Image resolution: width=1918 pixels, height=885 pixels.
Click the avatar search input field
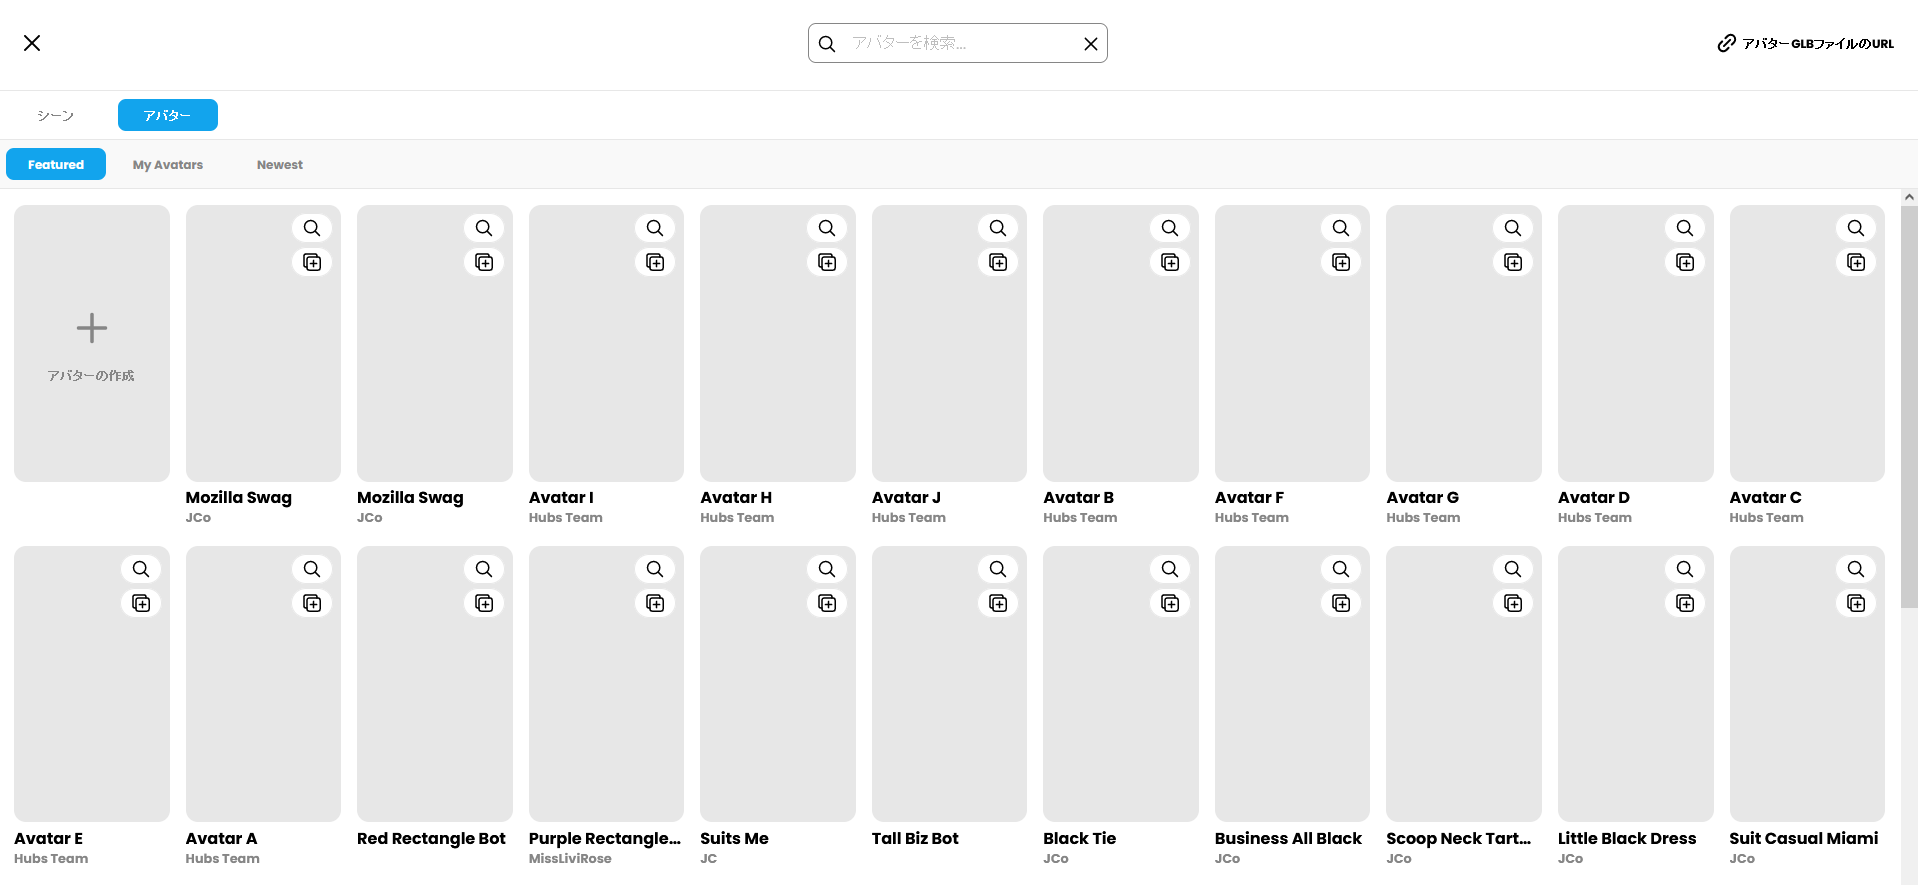pyautogui.click(x=958, y=43)
